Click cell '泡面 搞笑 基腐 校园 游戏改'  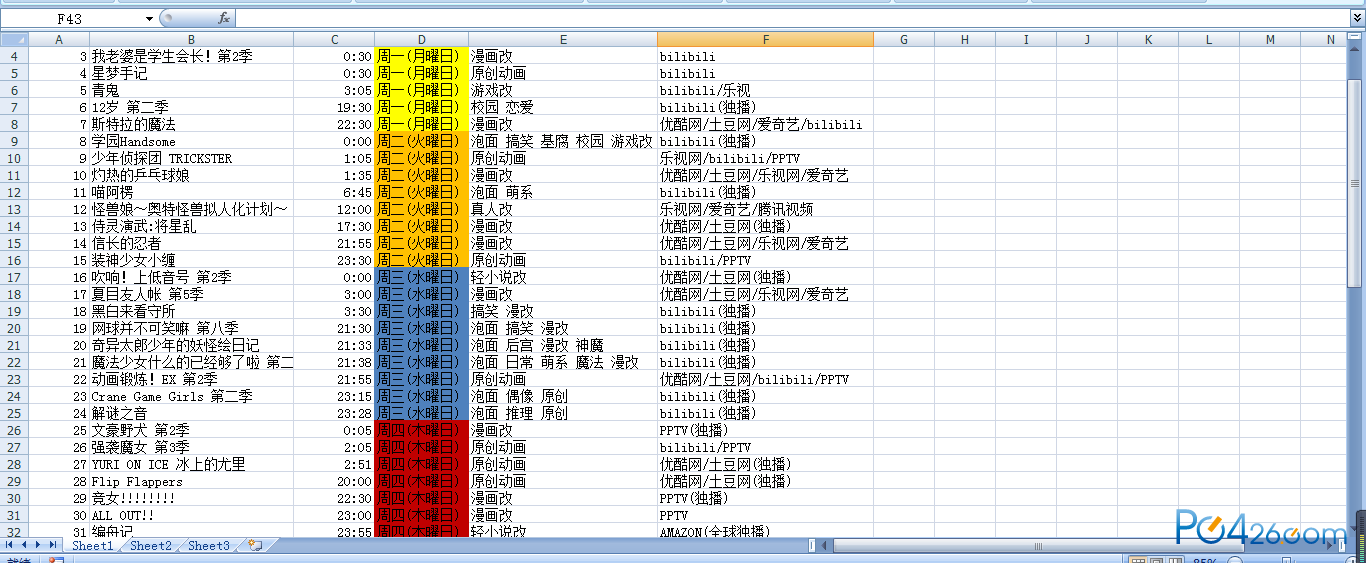point(563,142)
